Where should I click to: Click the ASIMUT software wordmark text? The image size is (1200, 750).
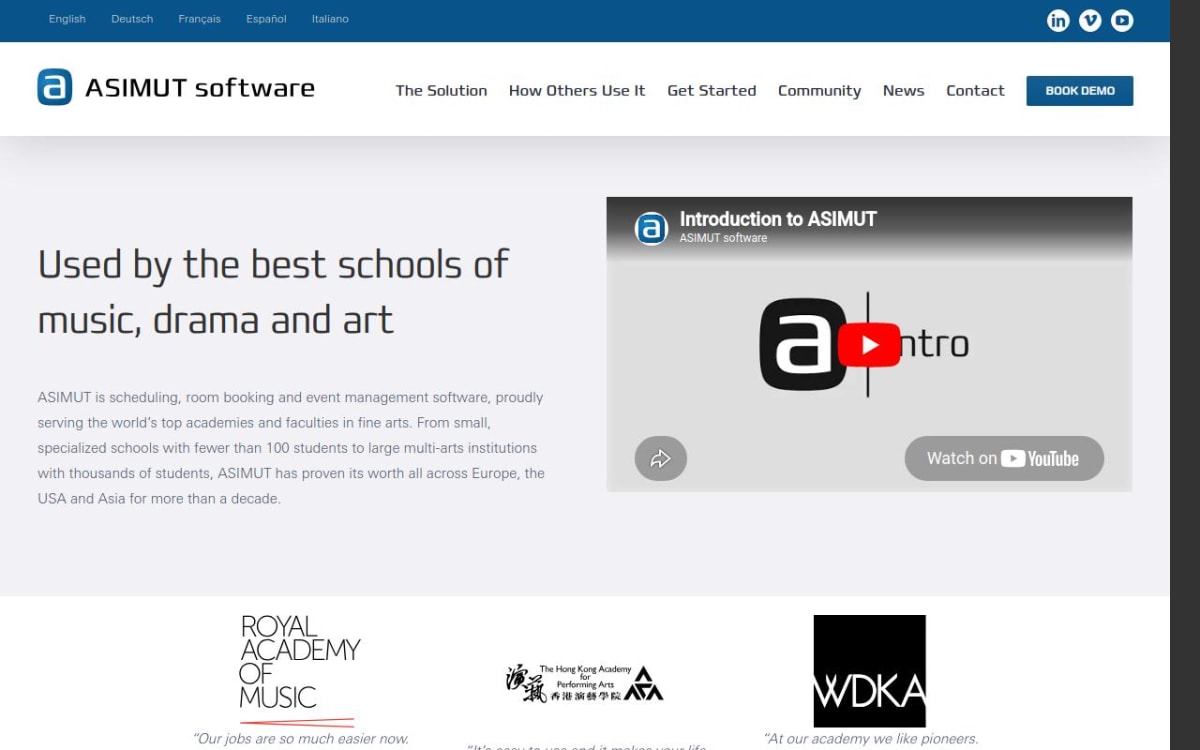click(x=200, y=88)
